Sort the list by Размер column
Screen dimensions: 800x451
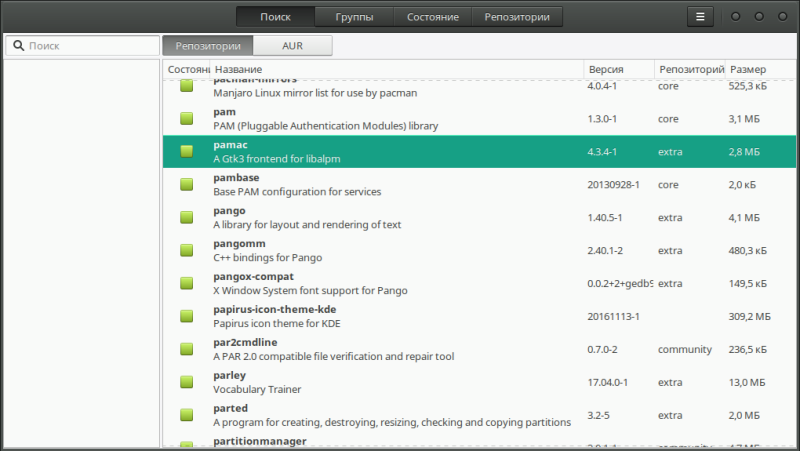pos(760,70)
